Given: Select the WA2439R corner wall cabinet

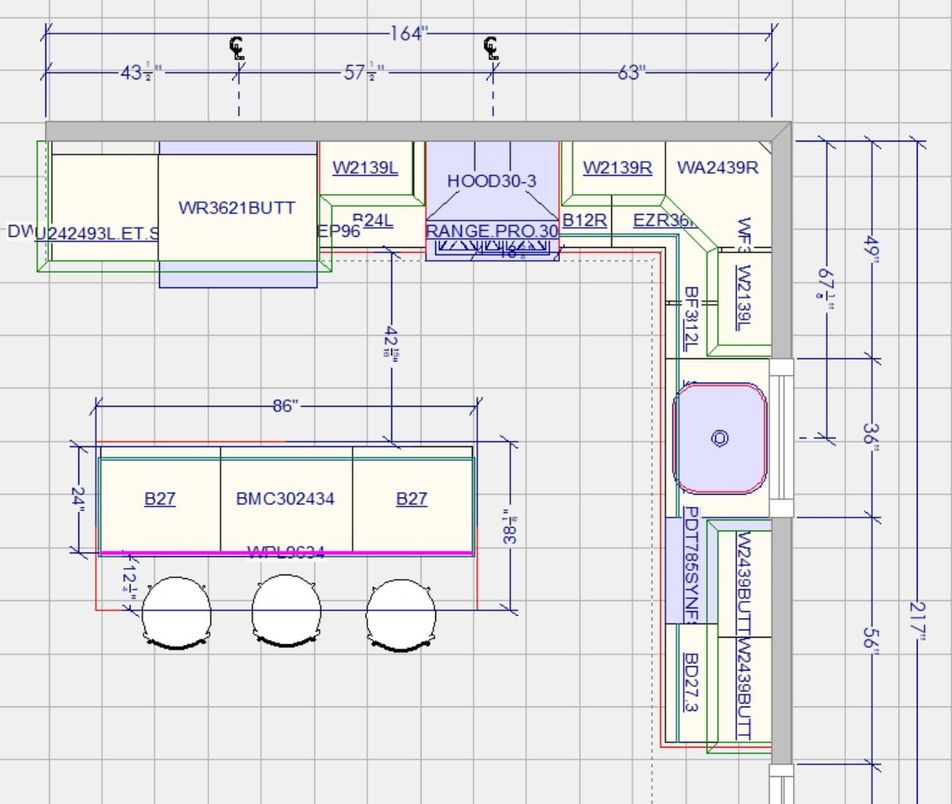Looking at the screenshot, I should click(x=717, y=167).
